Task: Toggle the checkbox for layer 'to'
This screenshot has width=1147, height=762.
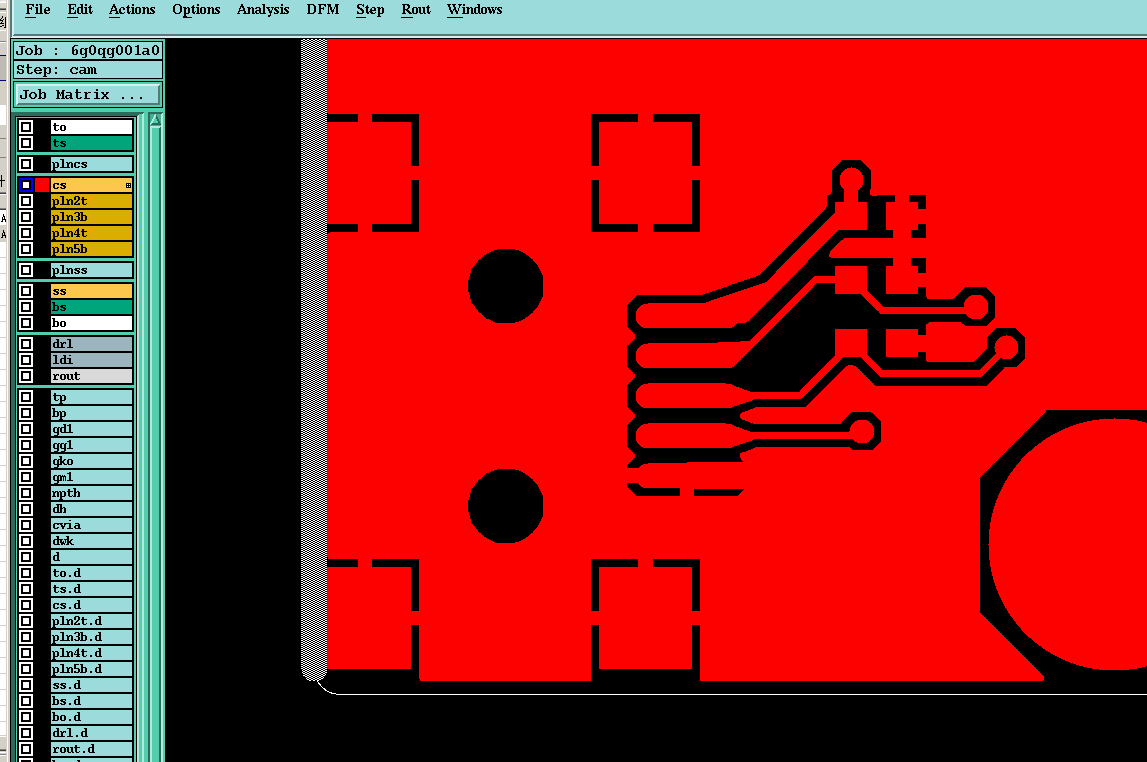Action: click(x=26, y=127)
